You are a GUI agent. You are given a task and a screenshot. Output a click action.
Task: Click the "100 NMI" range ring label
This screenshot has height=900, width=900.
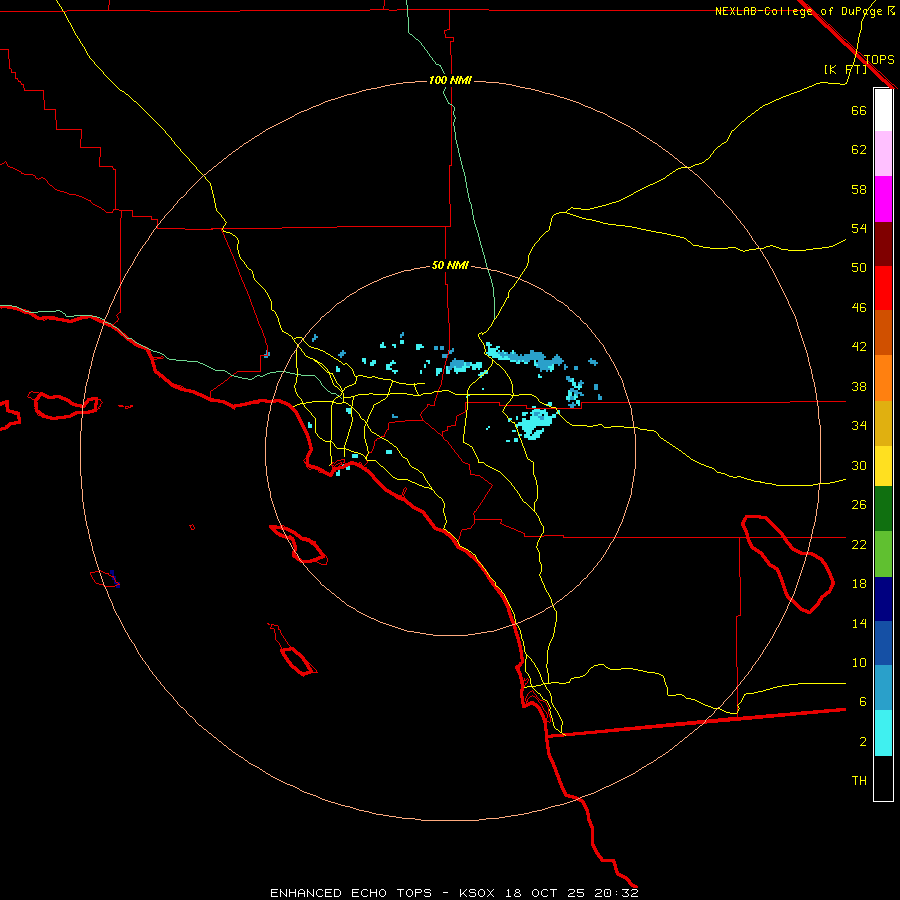(450, 80)
